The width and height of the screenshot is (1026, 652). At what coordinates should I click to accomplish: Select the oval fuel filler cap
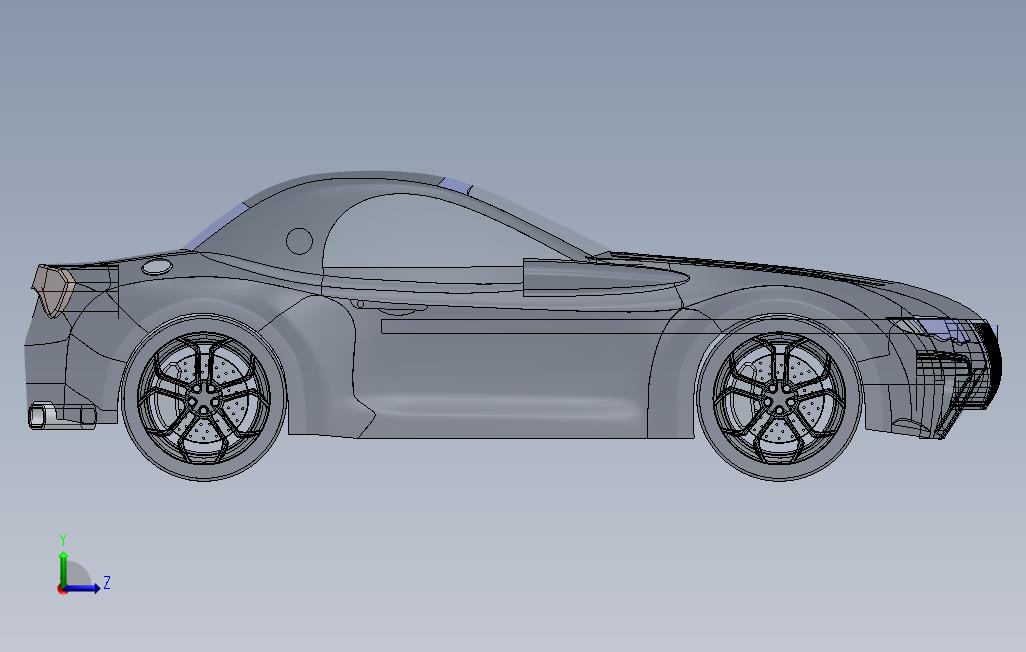click(x=157, y=266)
